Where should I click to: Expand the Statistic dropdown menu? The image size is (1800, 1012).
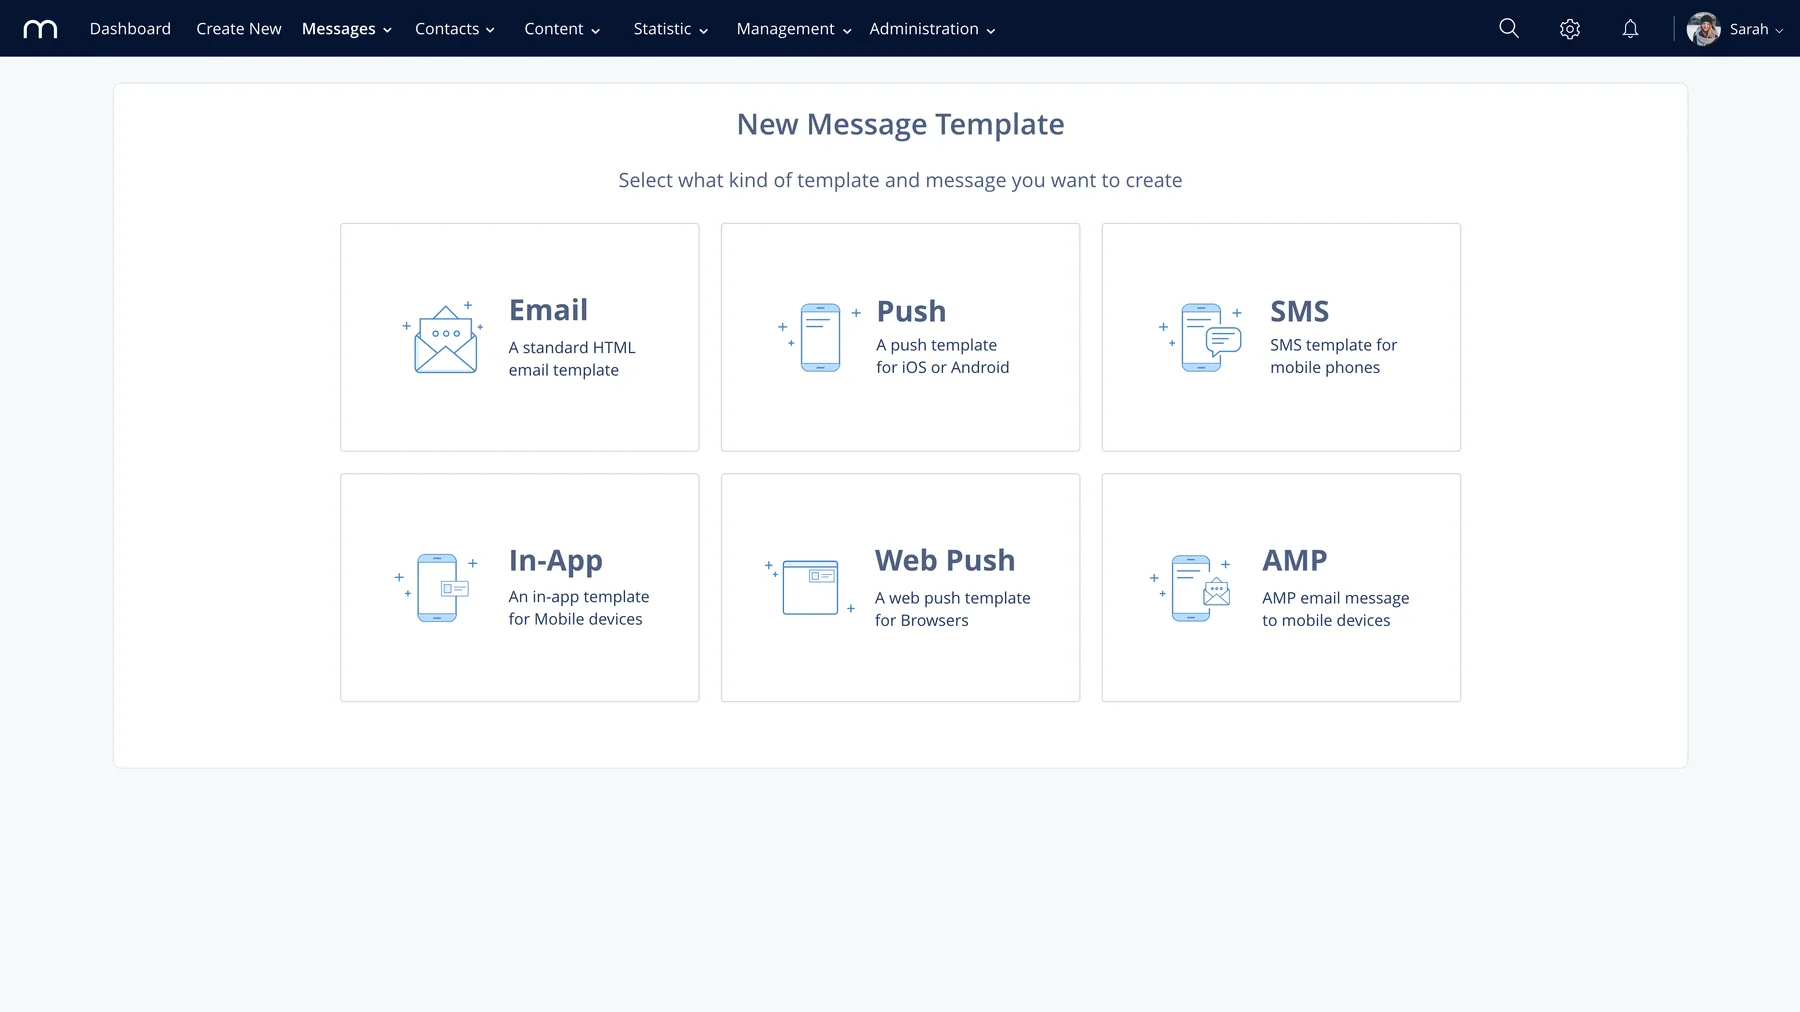[671, 29]
